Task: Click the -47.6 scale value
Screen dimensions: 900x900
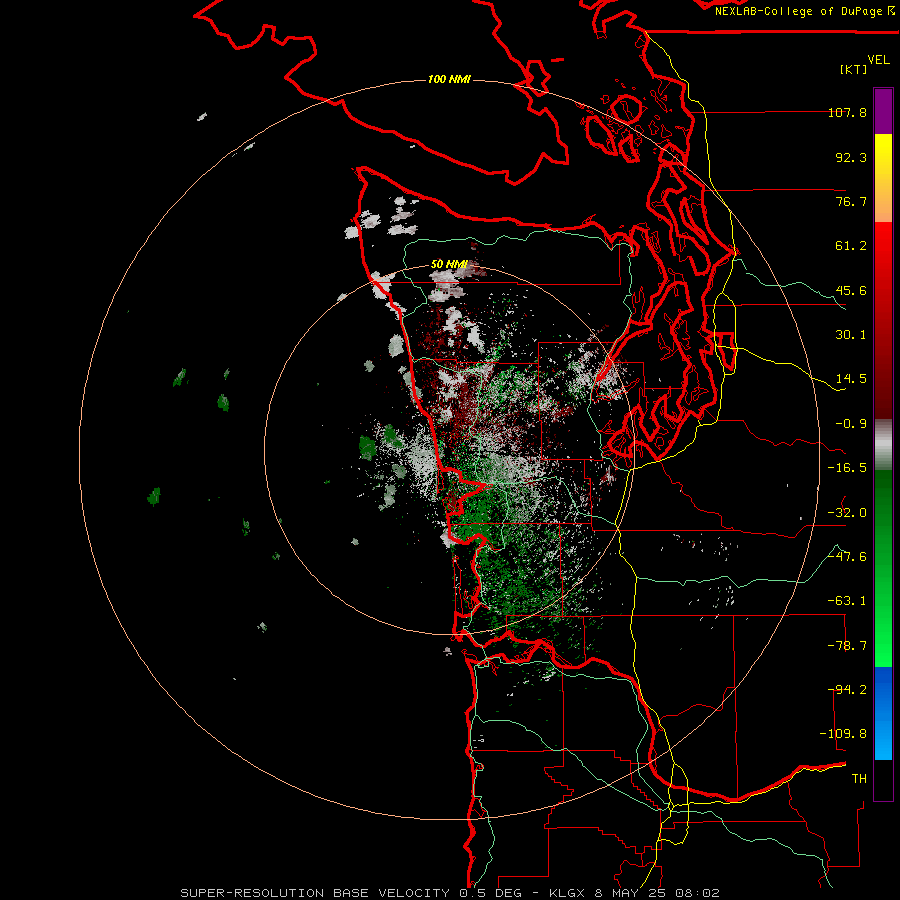Action: click(847, 557)
